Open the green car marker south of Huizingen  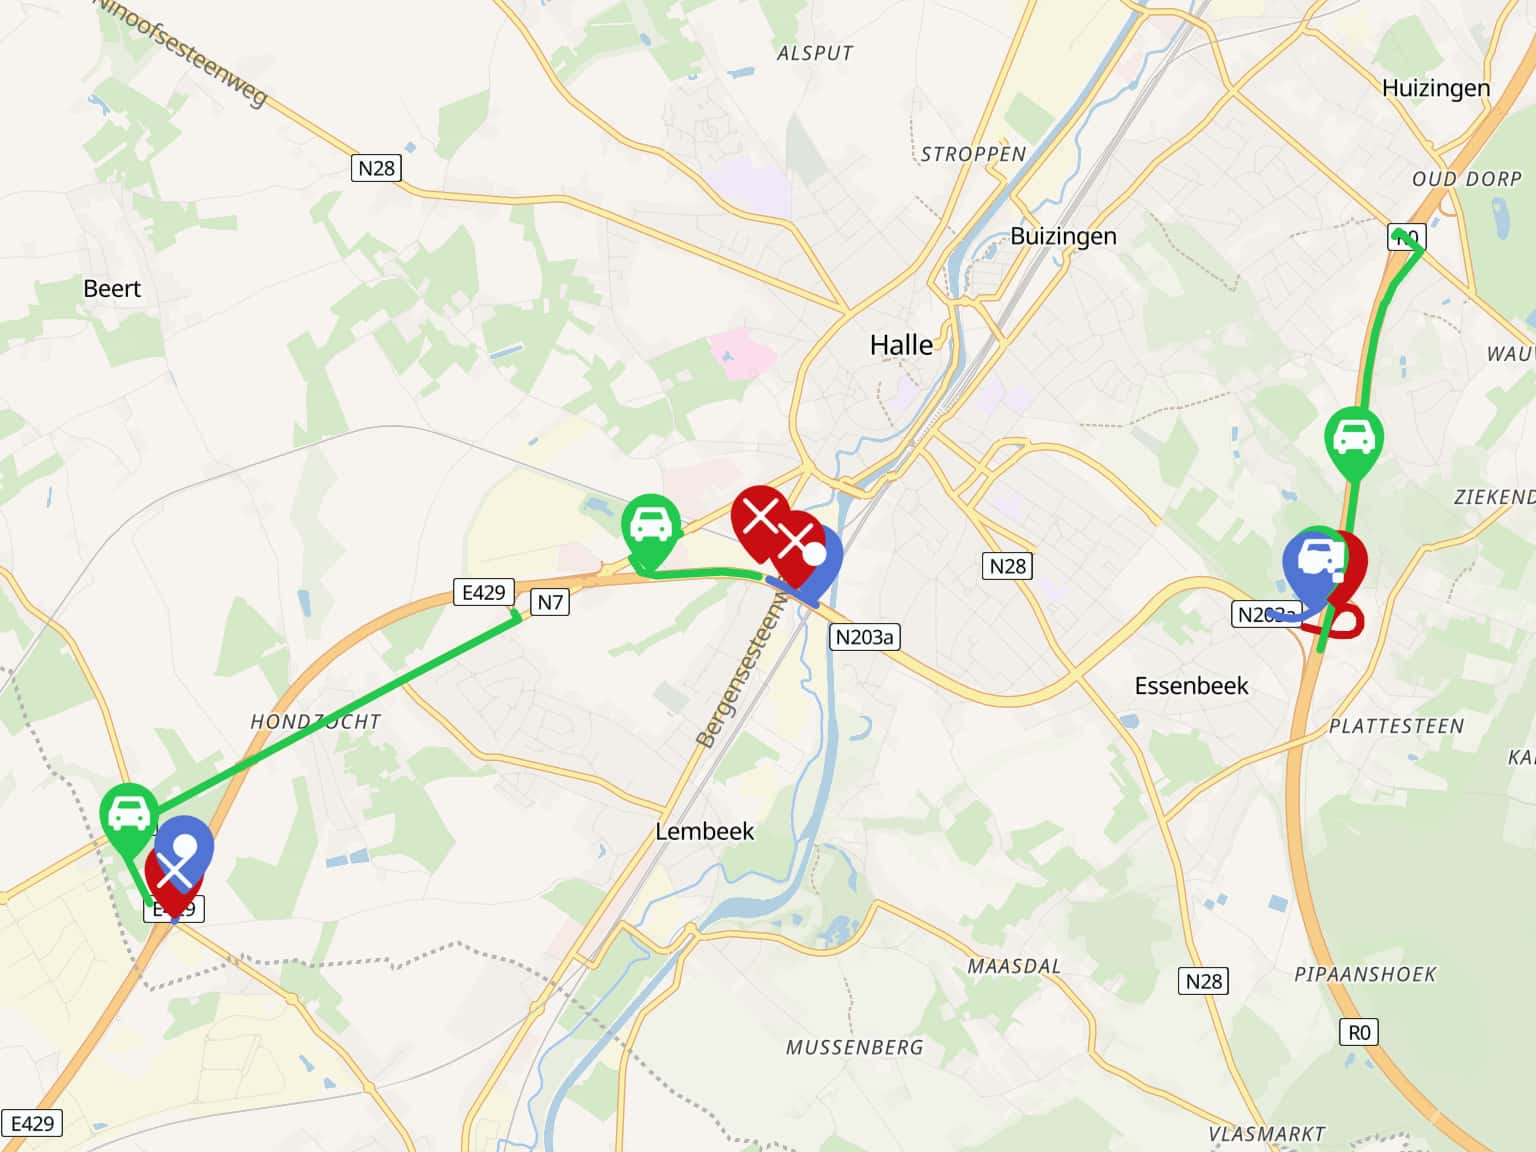[1354, 444]
